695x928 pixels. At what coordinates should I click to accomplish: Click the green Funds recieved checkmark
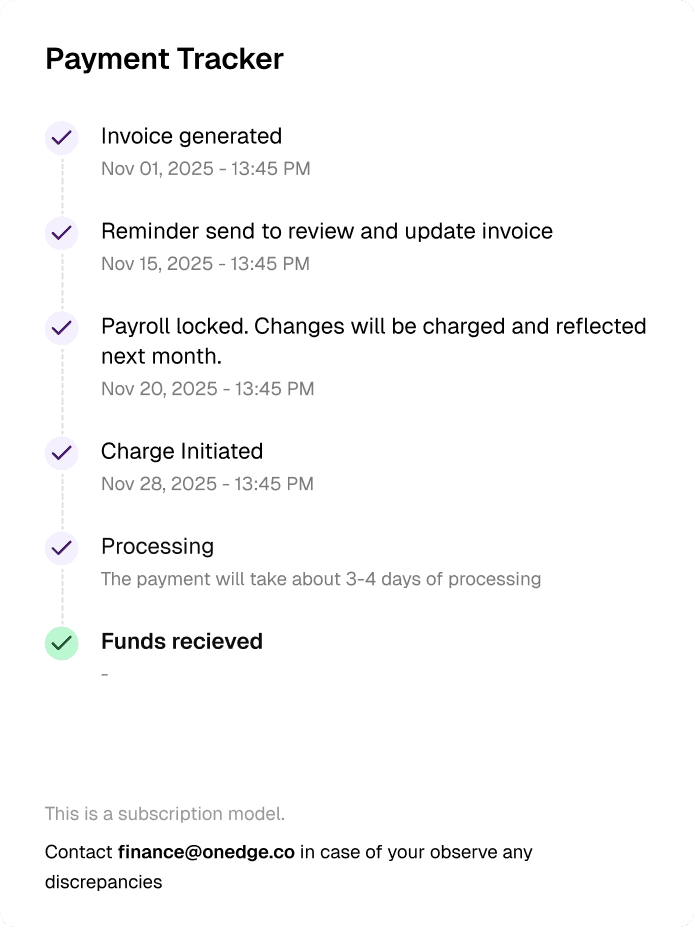[x=62, y=643]
